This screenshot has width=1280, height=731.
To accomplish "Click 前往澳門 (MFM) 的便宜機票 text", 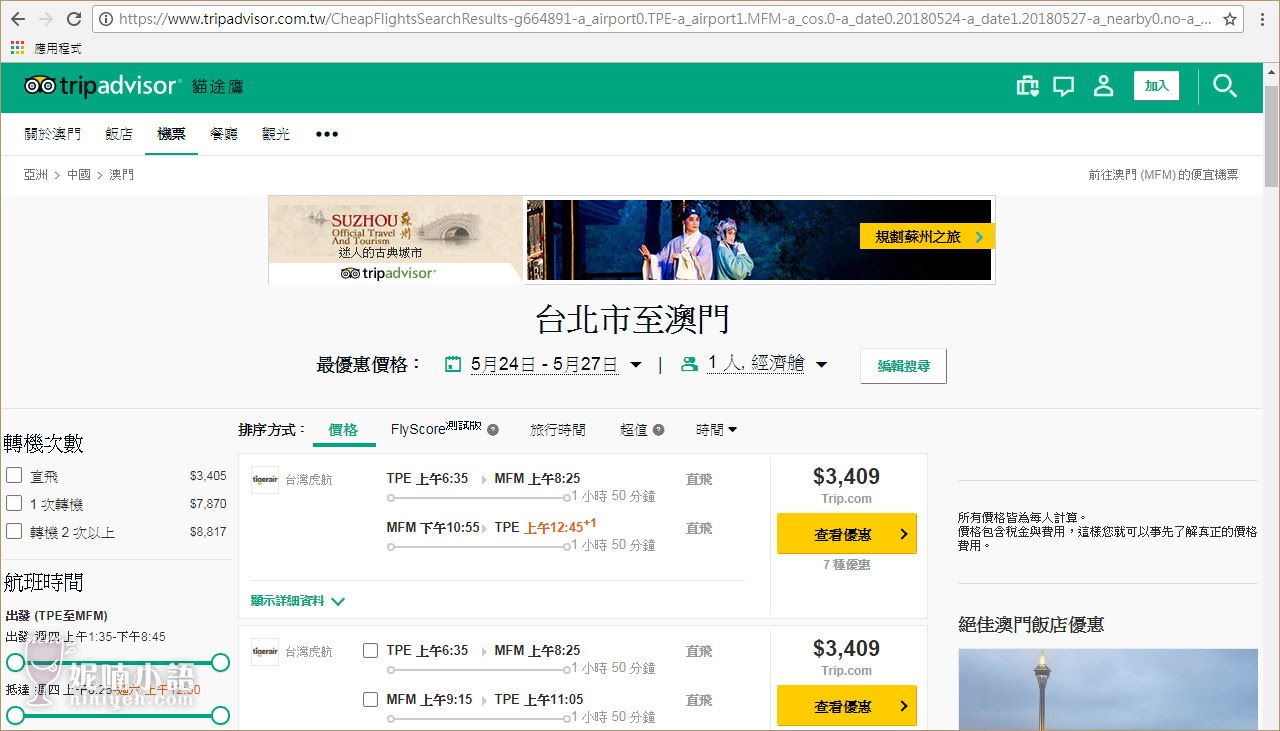I will click(x=1163, y=174).
